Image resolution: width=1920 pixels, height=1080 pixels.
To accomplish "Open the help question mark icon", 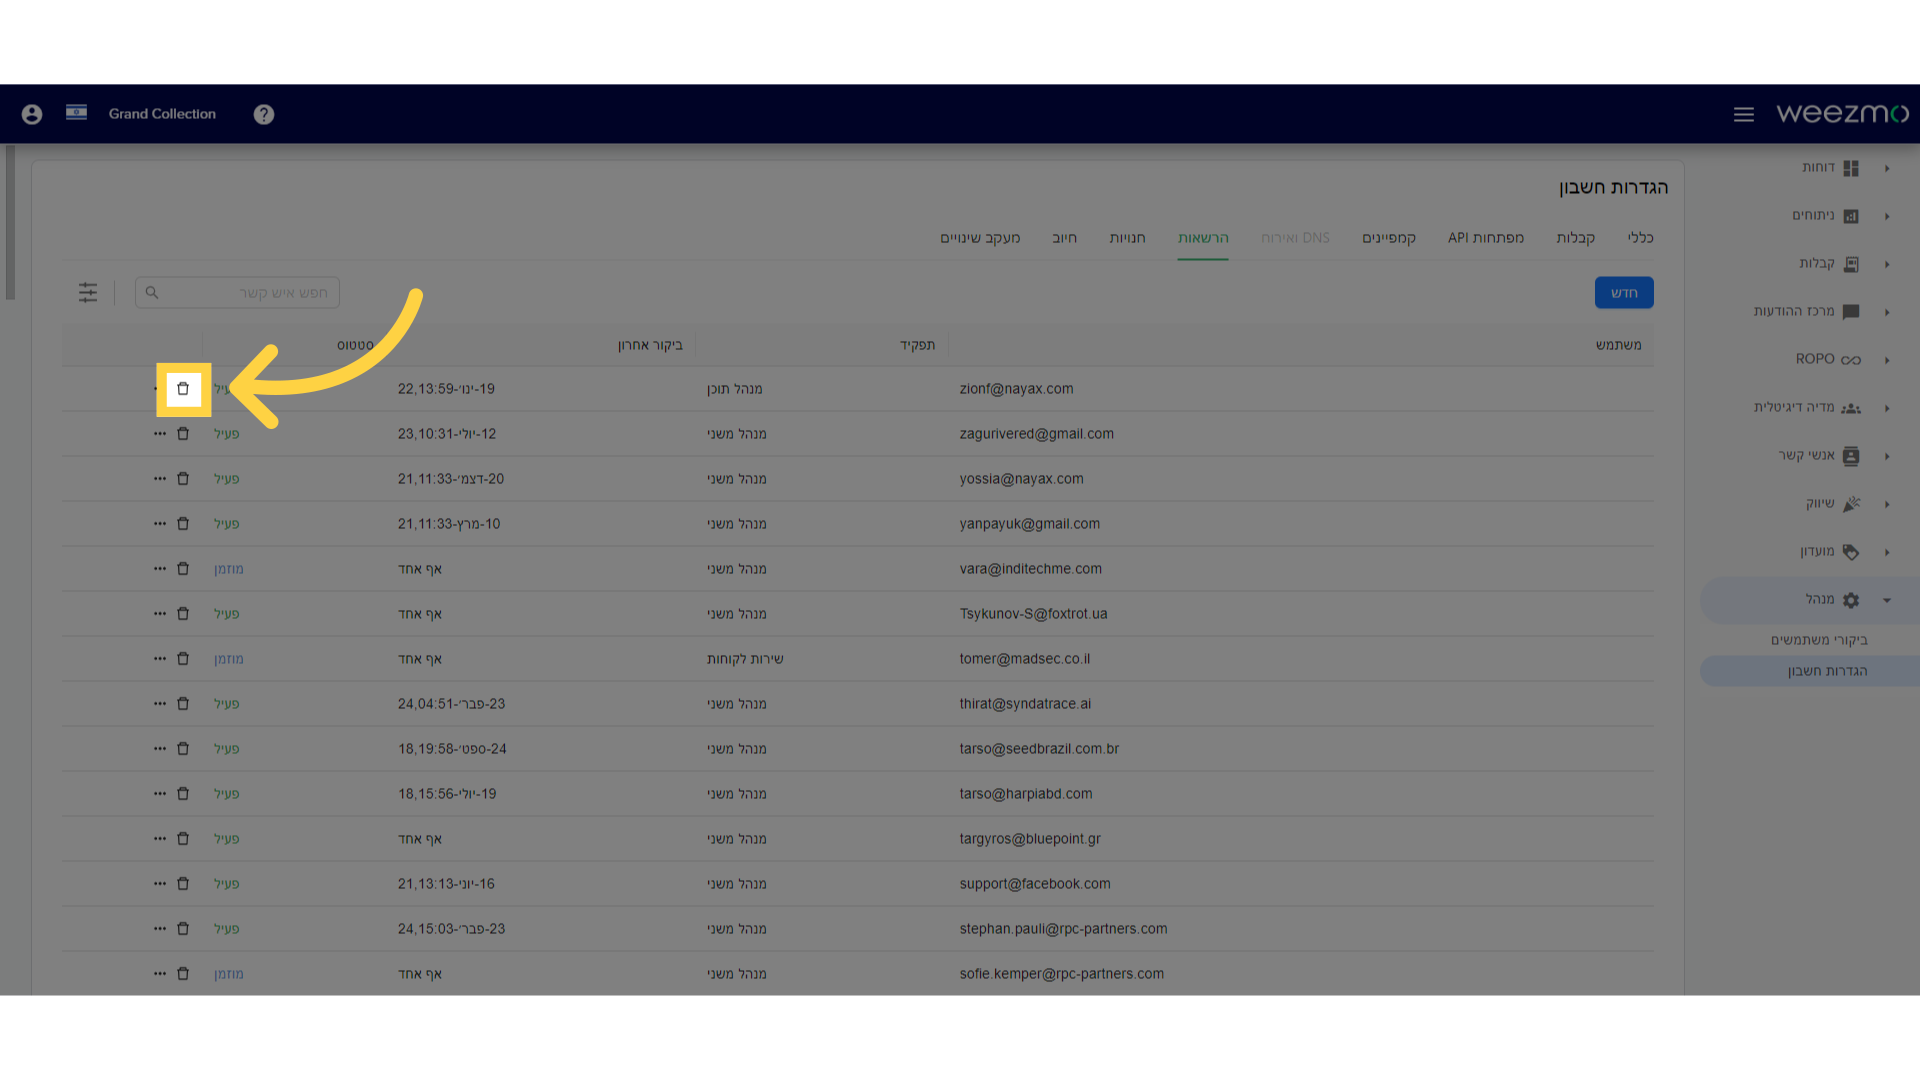I will click(x=264, y=114).
